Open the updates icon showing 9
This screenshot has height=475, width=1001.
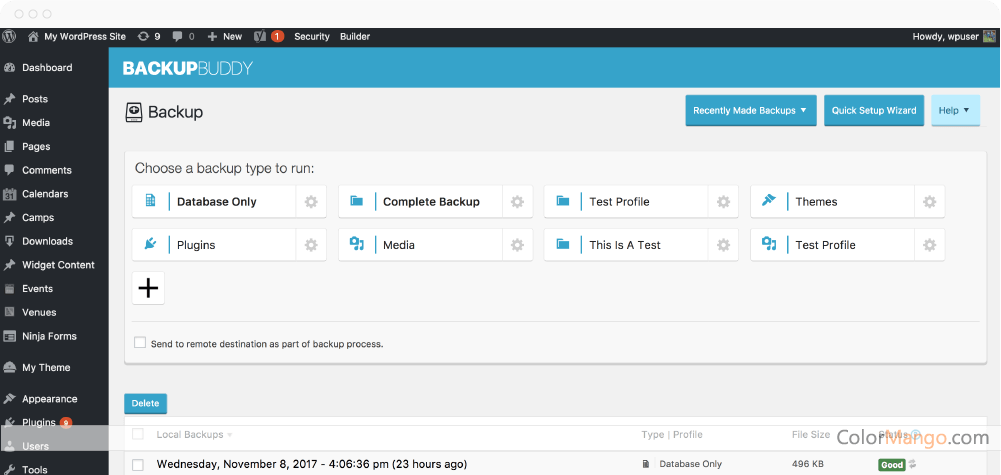(x=149, y=36)
